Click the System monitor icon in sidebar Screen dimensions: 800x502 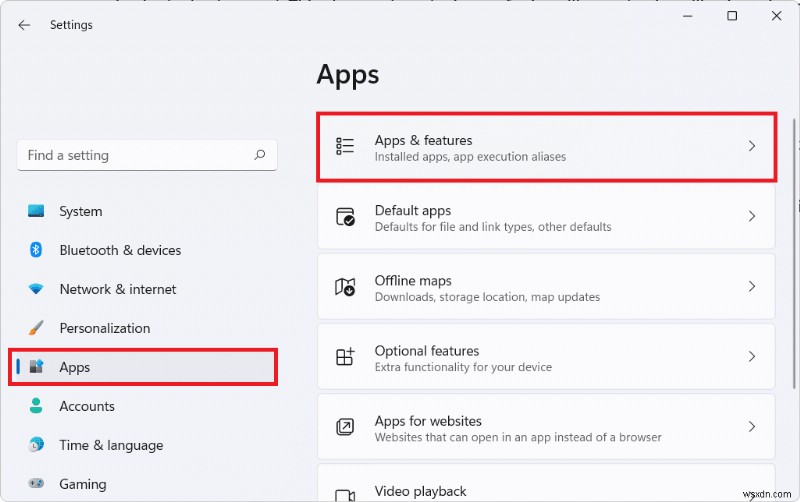click(36, 211)
